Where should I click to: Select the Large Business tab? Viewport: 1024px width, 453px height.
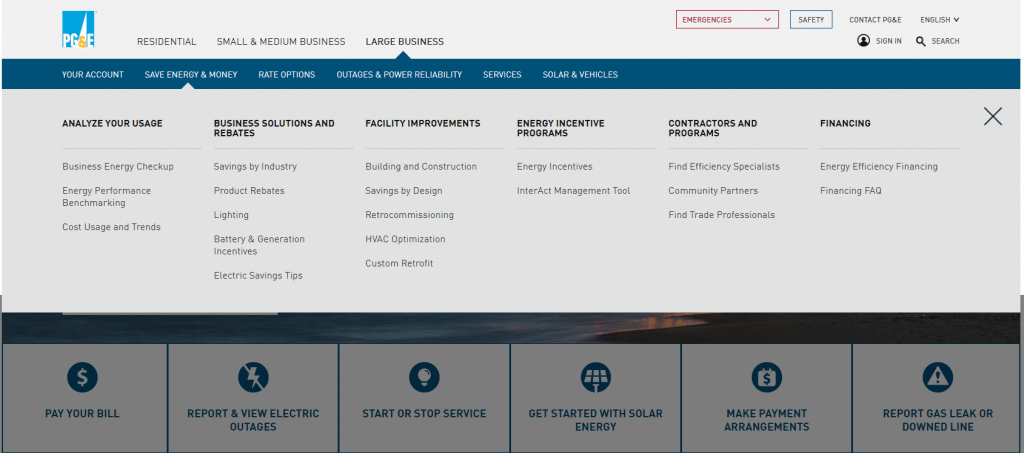point(404,42)
